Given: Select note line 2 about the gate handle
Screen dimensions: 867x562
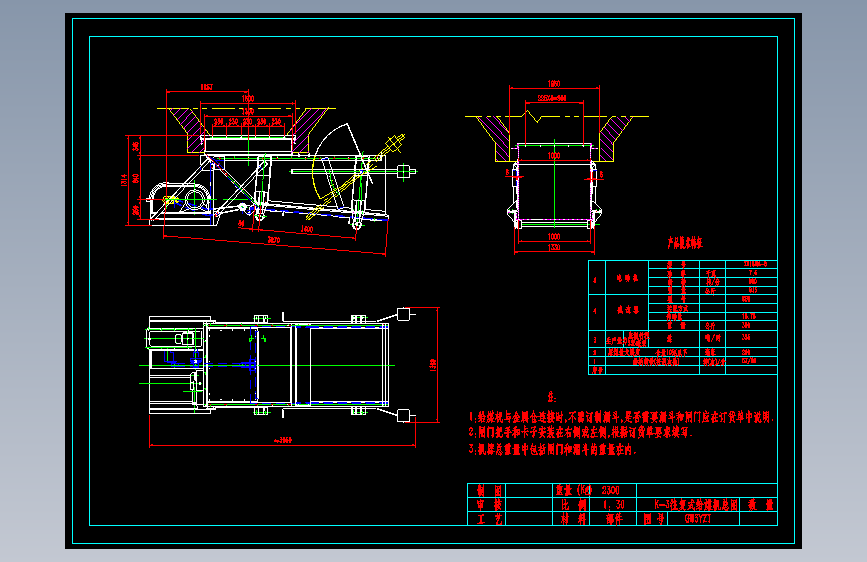Looking at the screenshot, I should [x=581, y=432].
